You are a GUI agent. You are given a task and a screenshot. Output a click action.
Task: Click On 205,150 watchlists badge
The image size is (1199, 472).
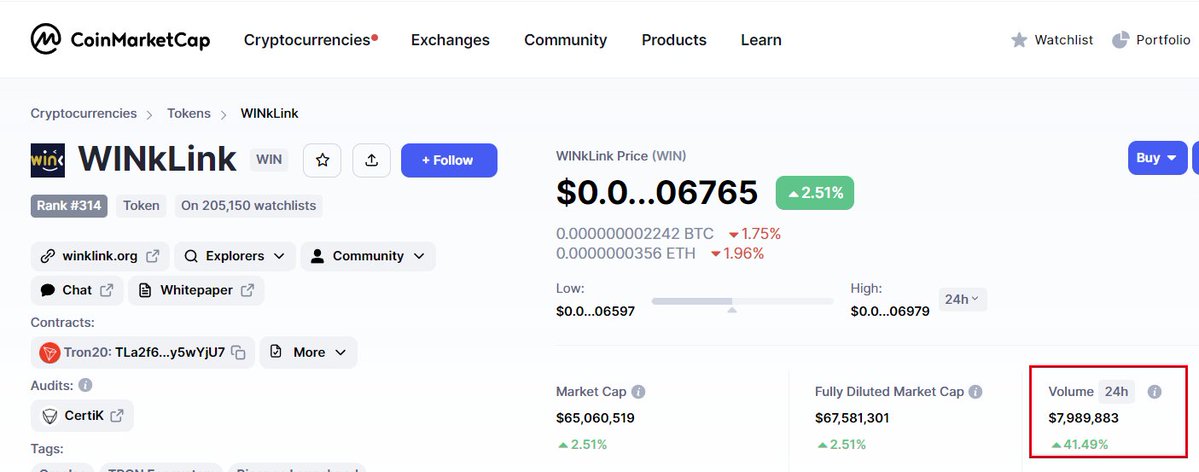coord(249,206)
